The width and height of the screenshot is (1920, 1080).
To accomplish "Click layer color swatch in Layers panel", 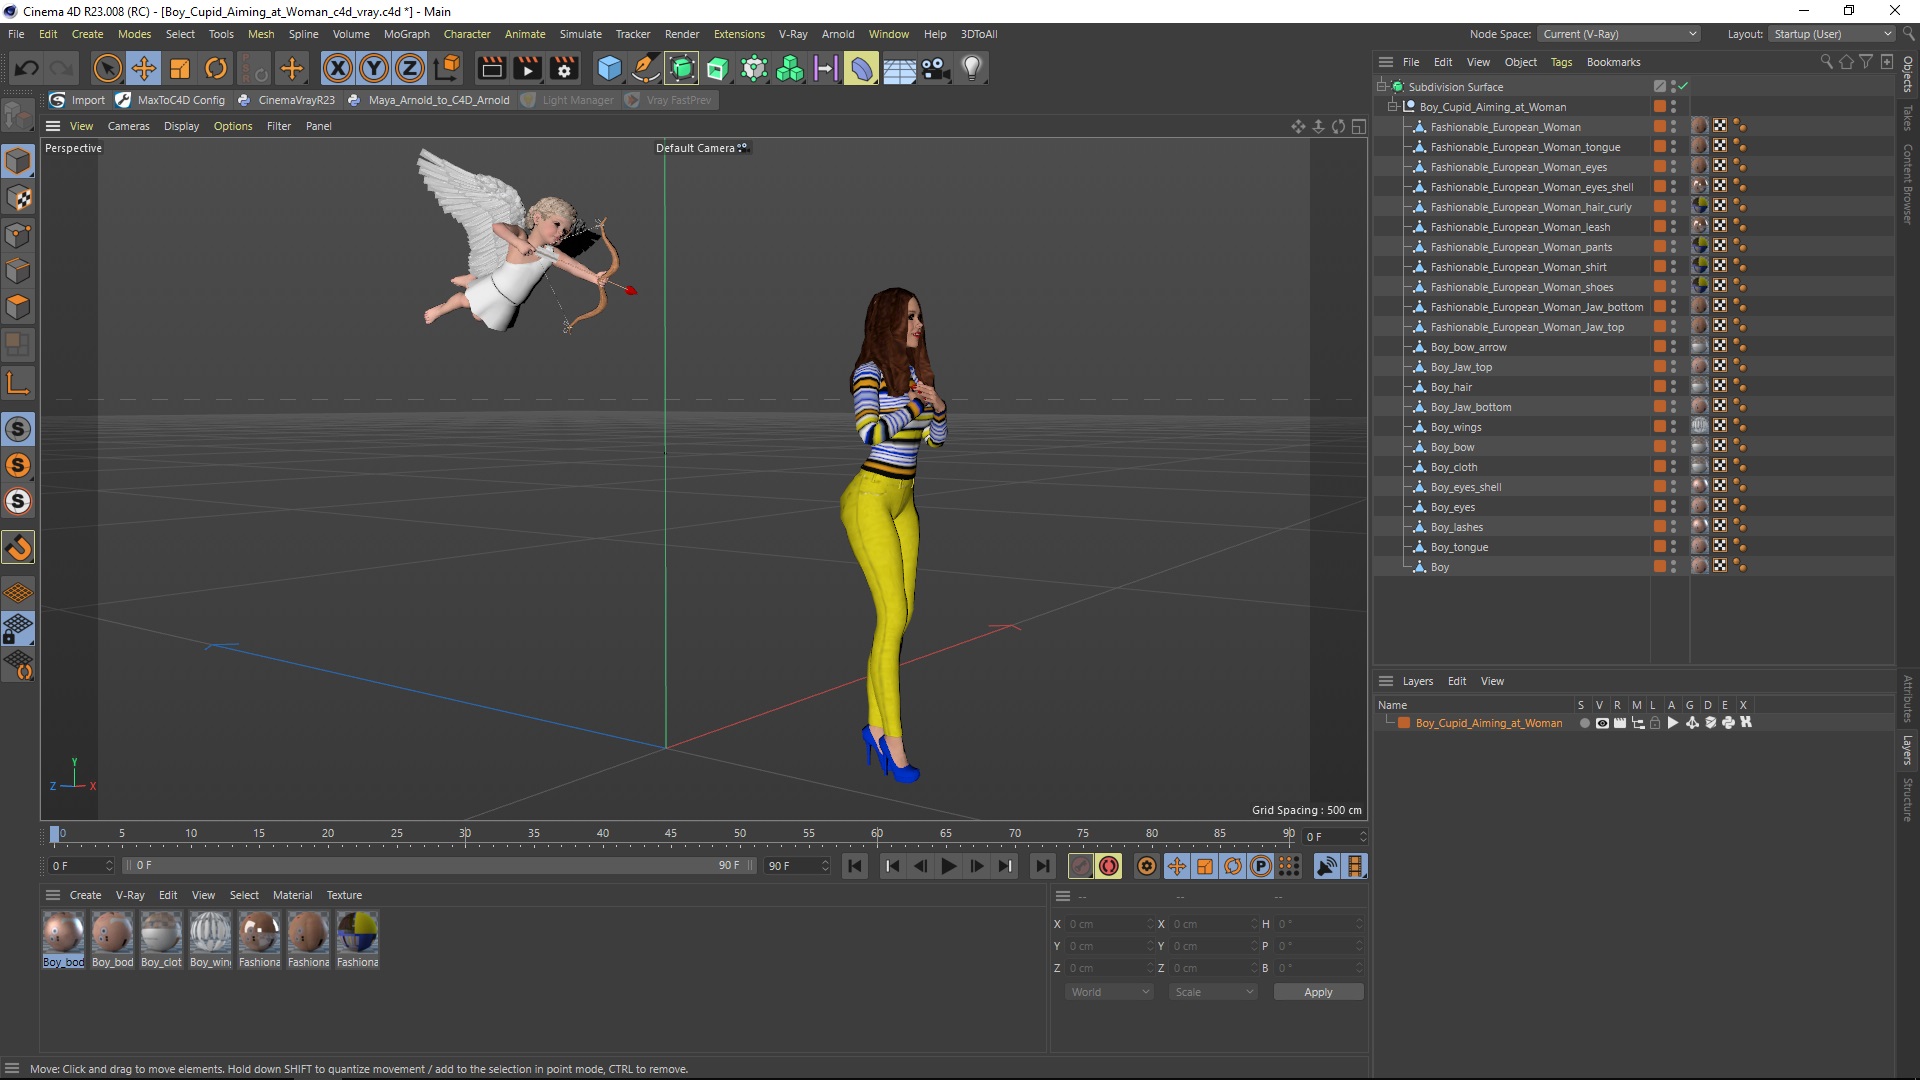I will coord(1404,723).
